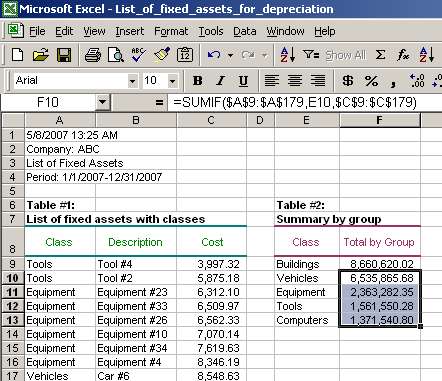Image resolution: width=442 pixels, height=381 pixels.
Task: Click the Show All button
Action: point(346,55)
